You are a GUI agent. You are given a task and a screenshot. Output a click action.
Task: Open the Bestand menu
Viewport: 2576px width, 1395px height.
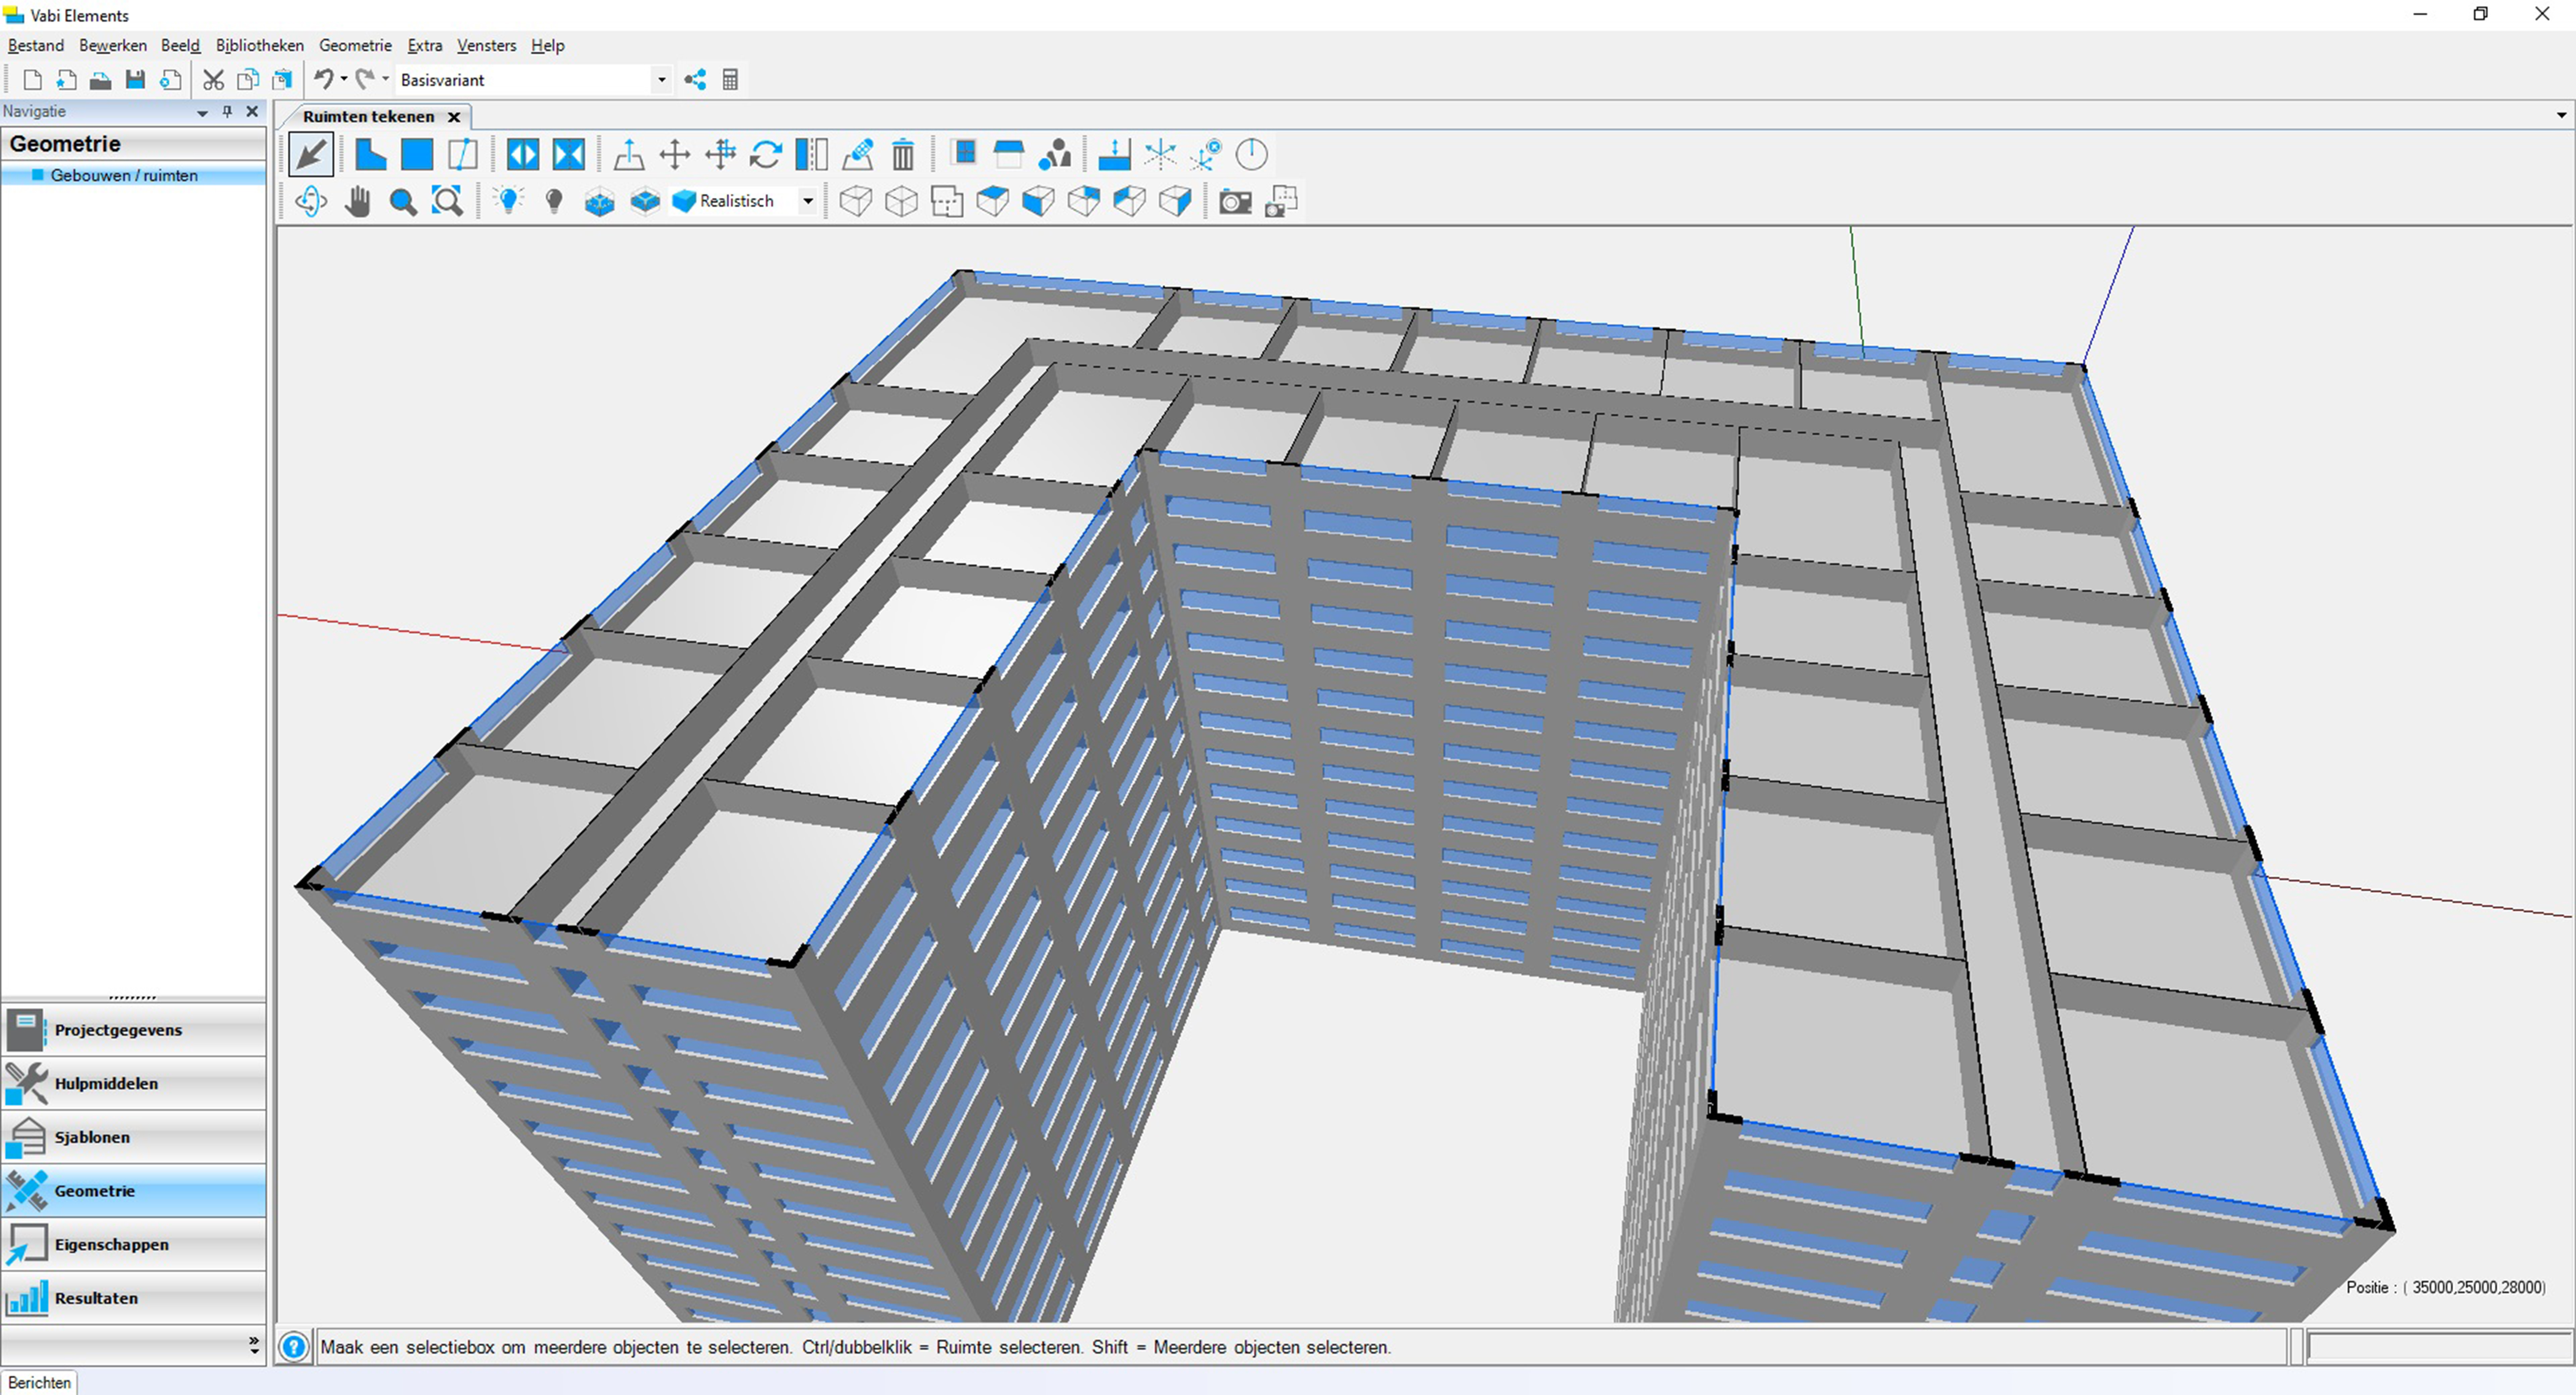point(36,46)
